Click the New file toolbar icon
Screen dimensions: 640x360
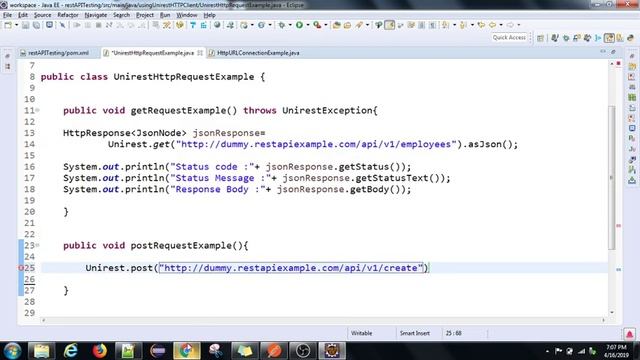8,25
